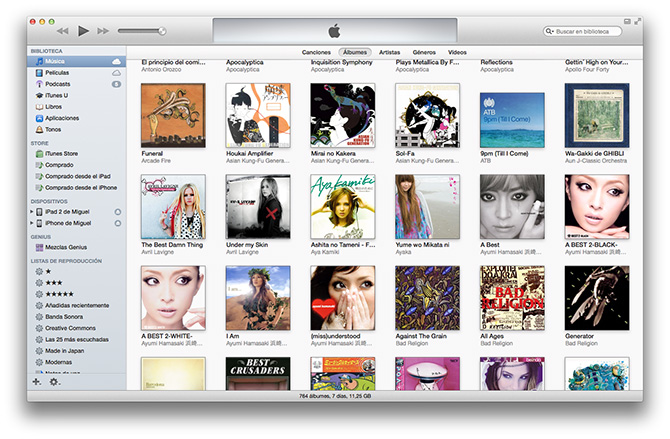
Task: Open Sol-Fa album cover
Action: (x=427, y=115)
